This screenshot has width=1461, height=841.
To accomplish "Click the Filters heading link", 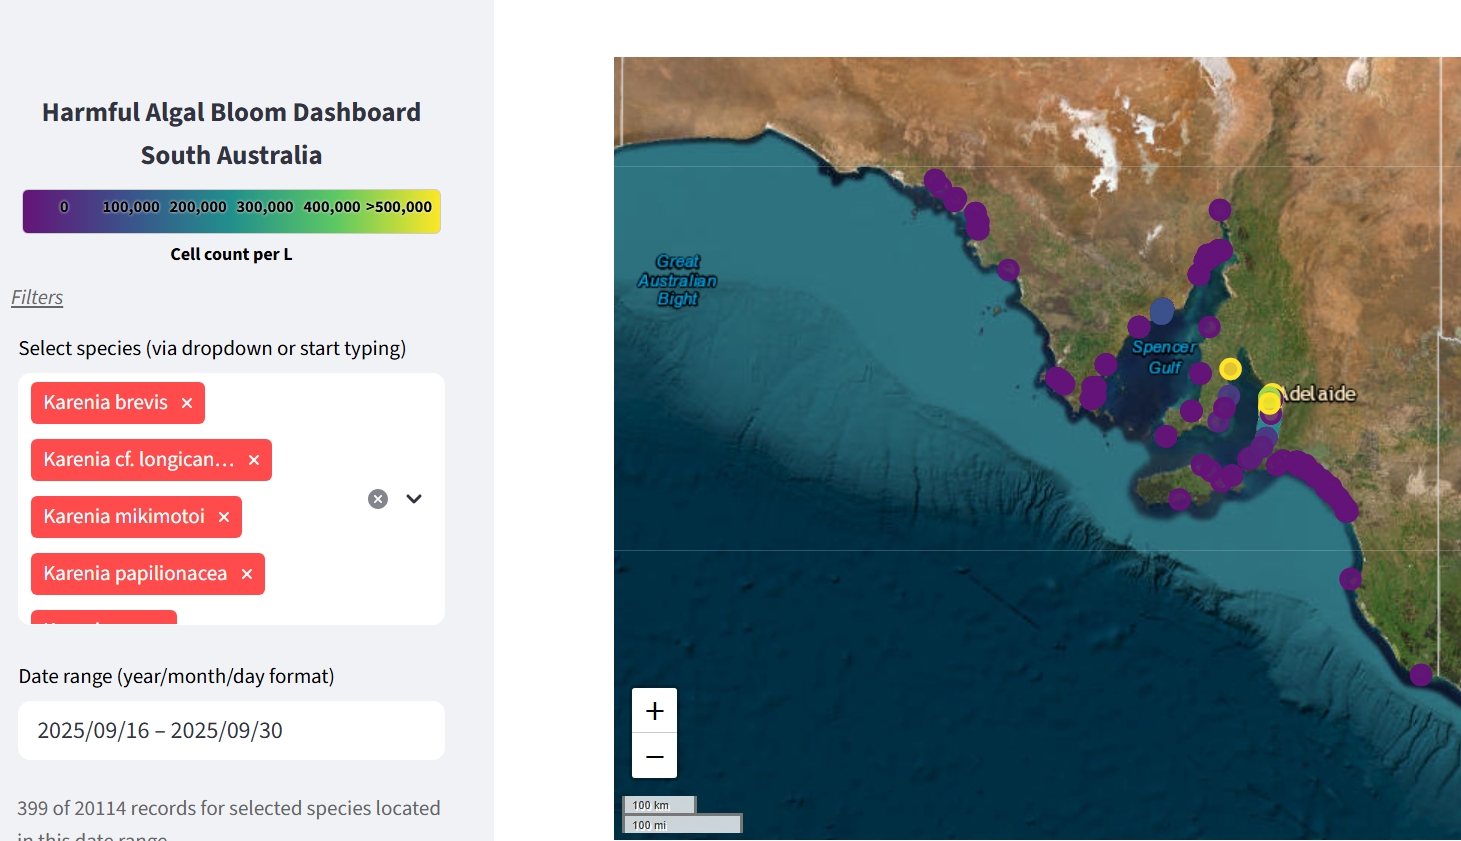I will (37, 298).
